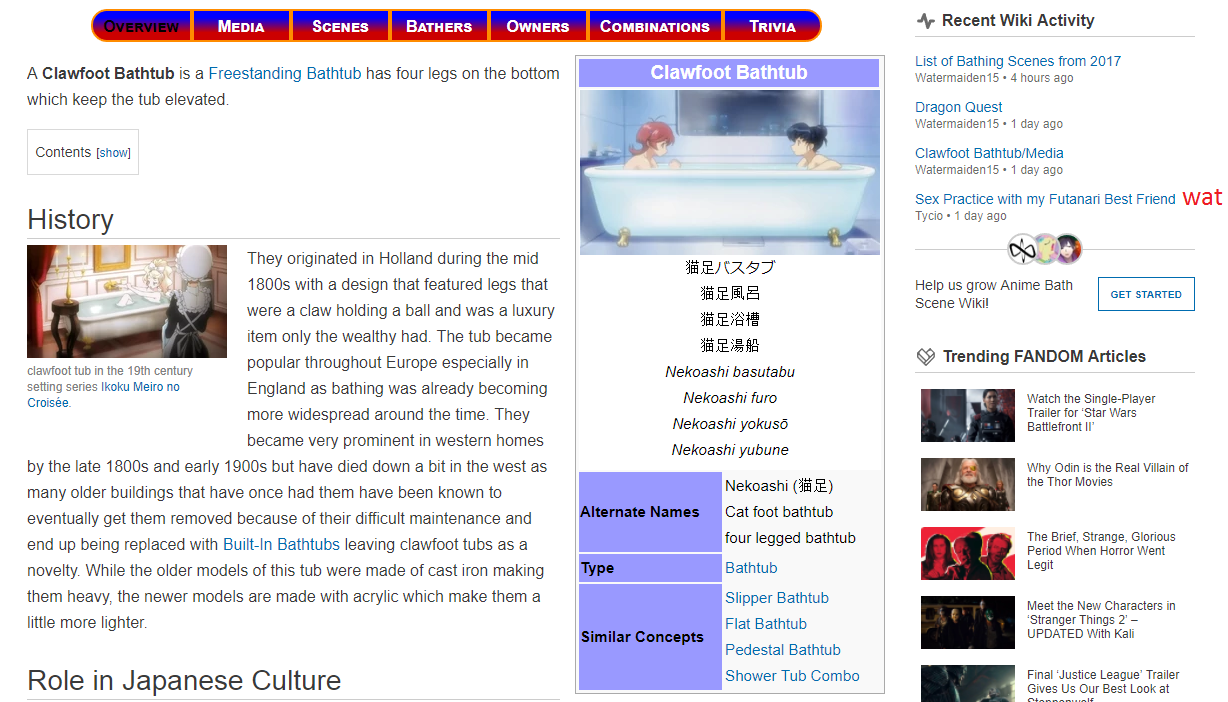Click the Trending FANDOM Articles heart icon

pyautogui.click(x=925, y=356)
